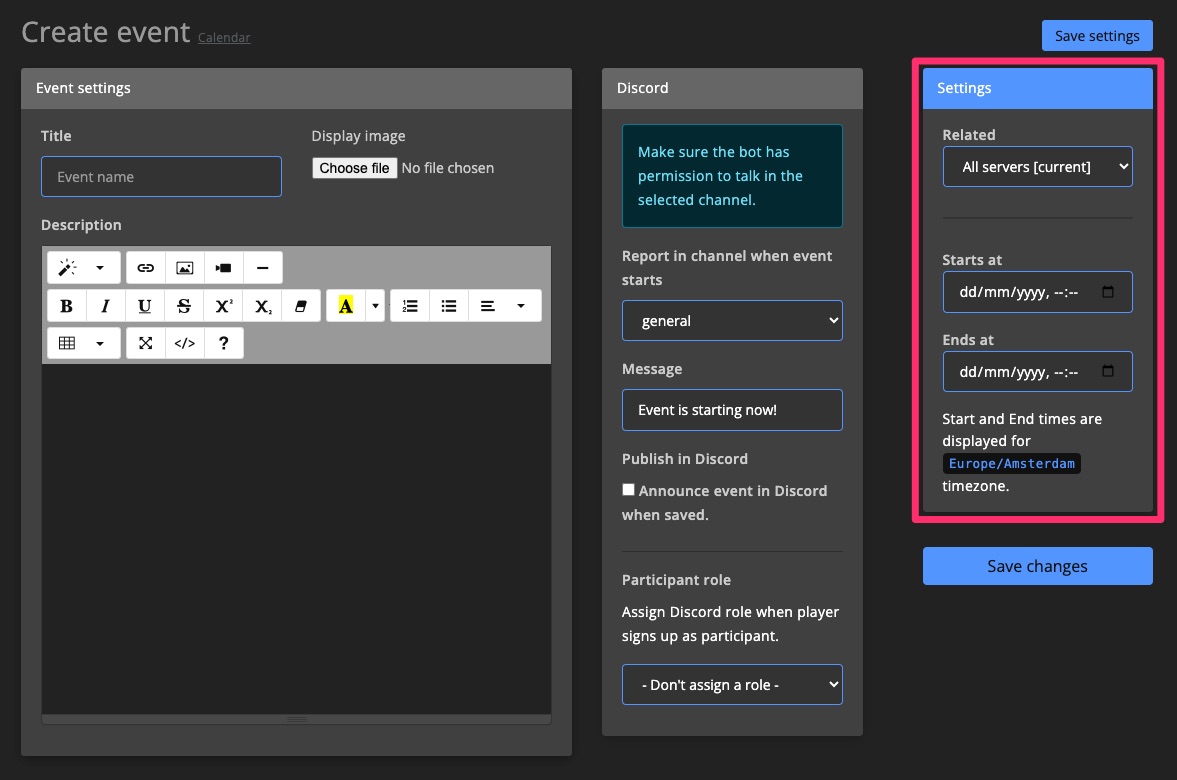Screen dimensions: 1177x780
Task: Open the Related servers dropdown
Action: click(x=1037, y=167)
